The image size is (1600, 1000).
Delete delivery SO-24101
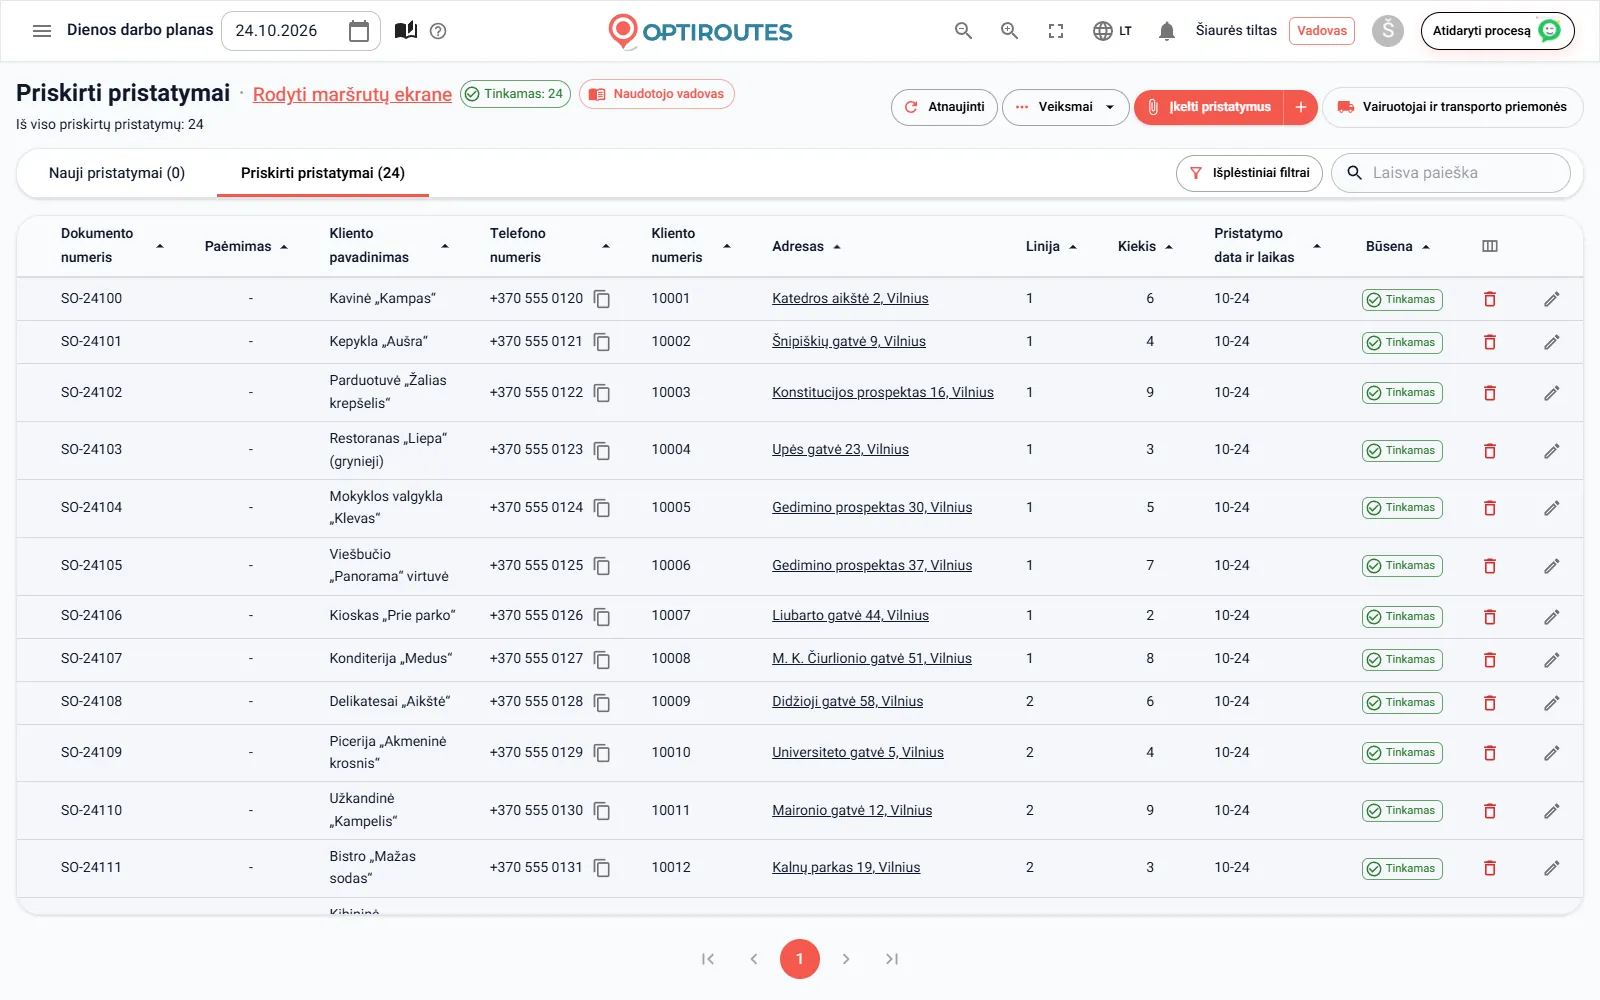[x=1490, y=342]
